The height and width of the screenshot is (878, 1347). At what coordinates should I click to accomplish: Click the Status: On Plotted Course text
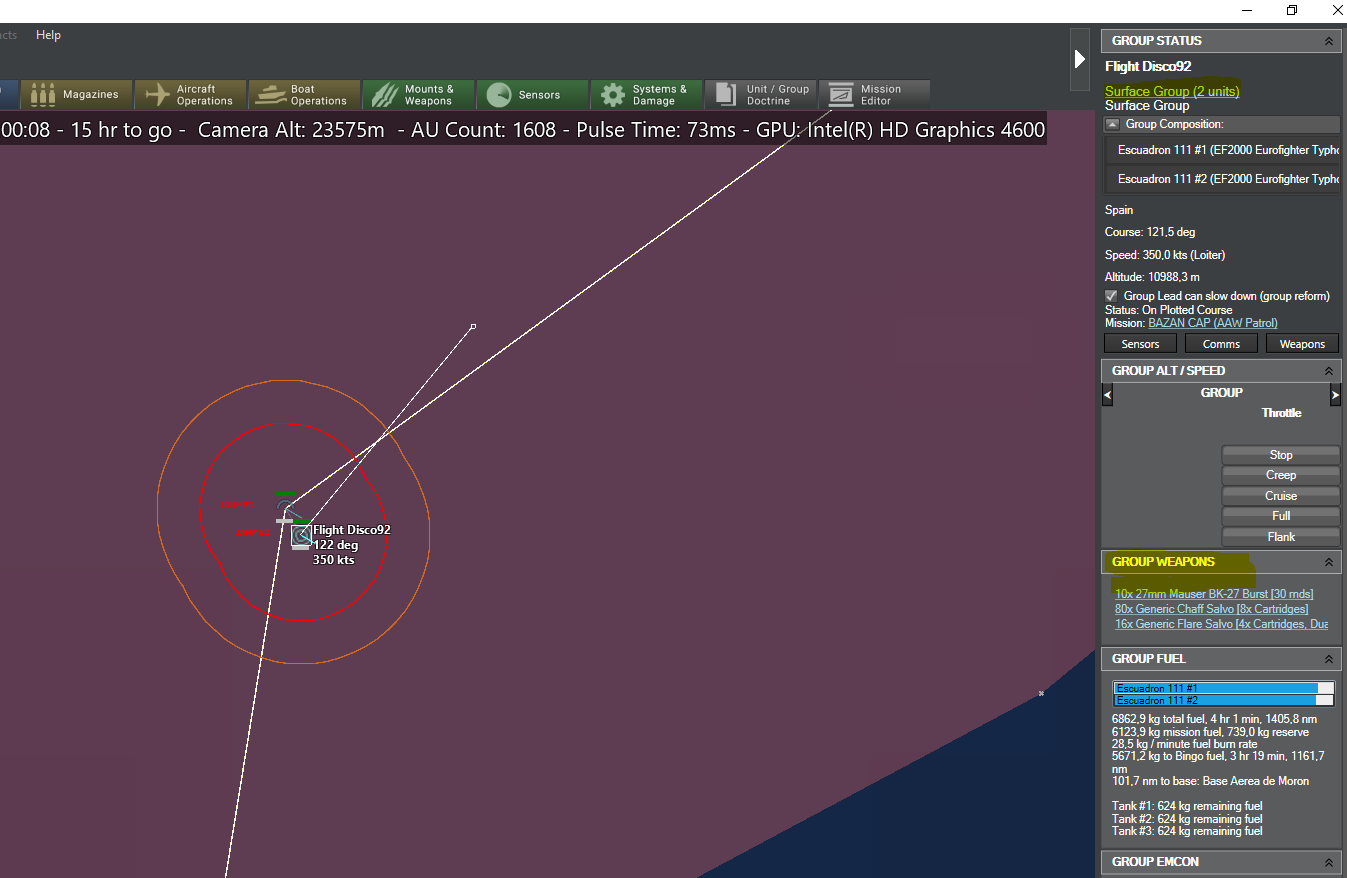tap(1169, 310)
